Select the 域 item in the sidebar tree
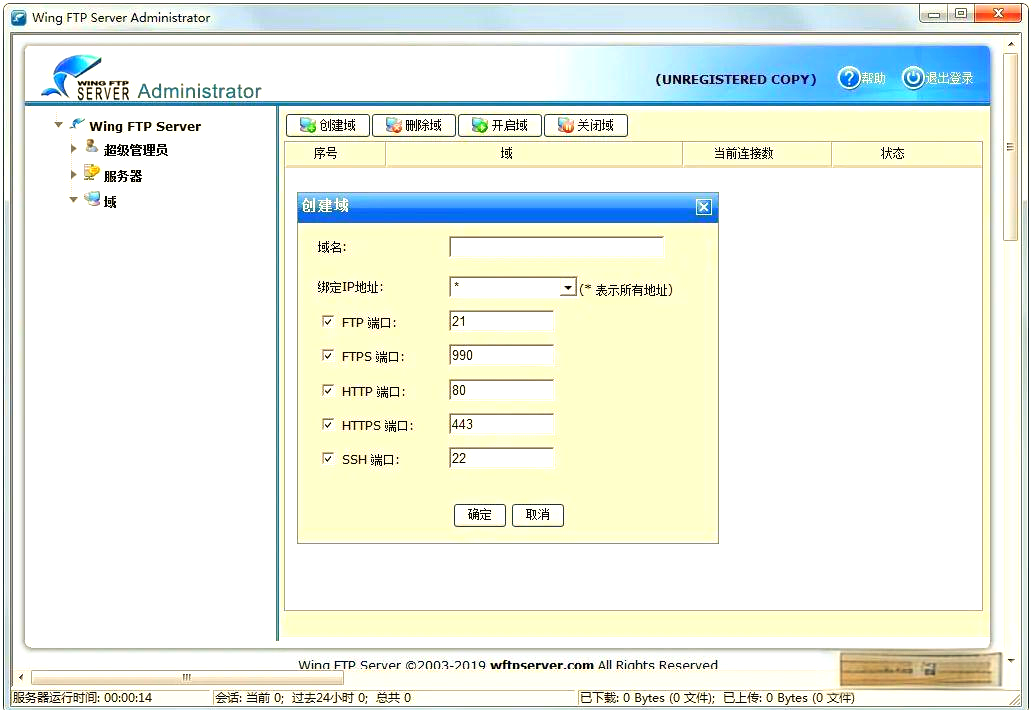Screen dimensions: 1034x710 (x=110, y=200)
